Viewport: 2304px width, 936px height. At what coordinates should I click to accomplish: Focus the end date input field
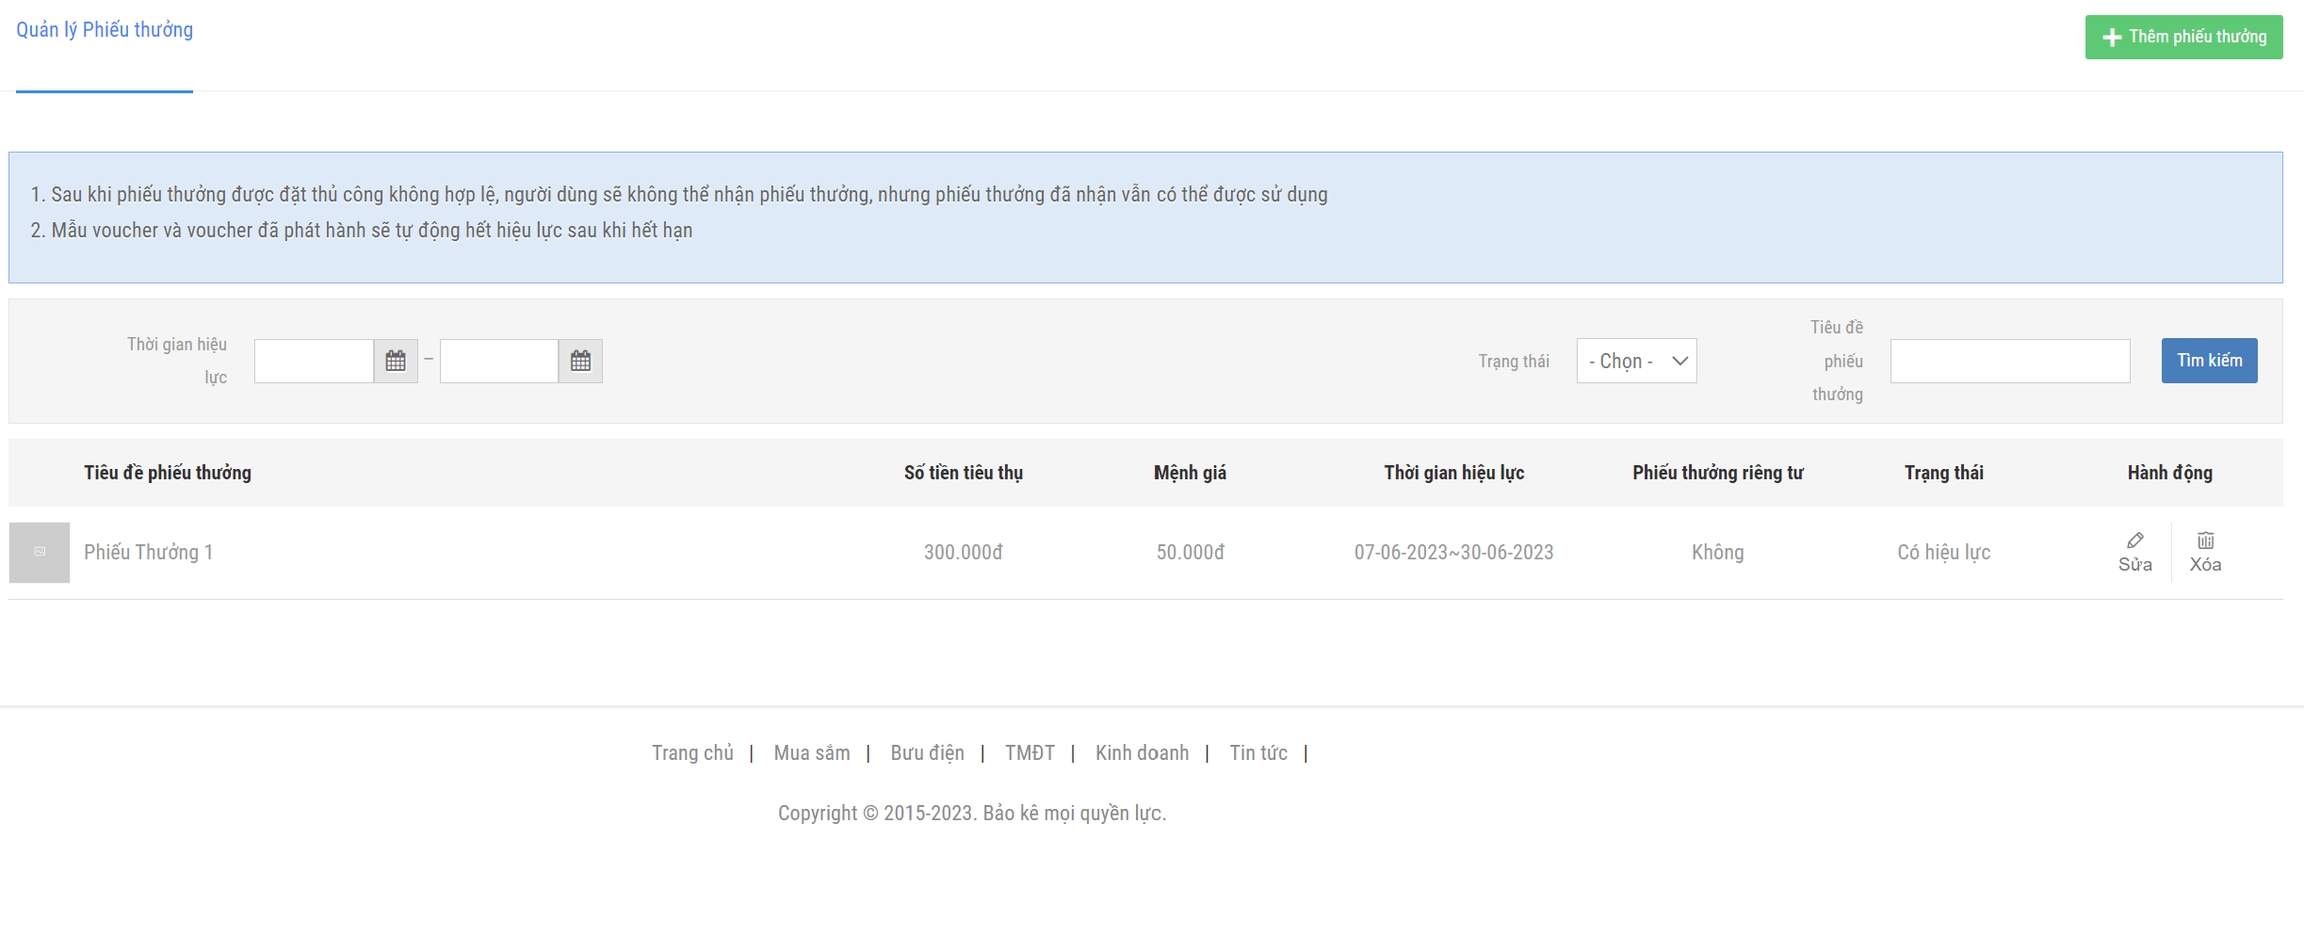point(499,361)
